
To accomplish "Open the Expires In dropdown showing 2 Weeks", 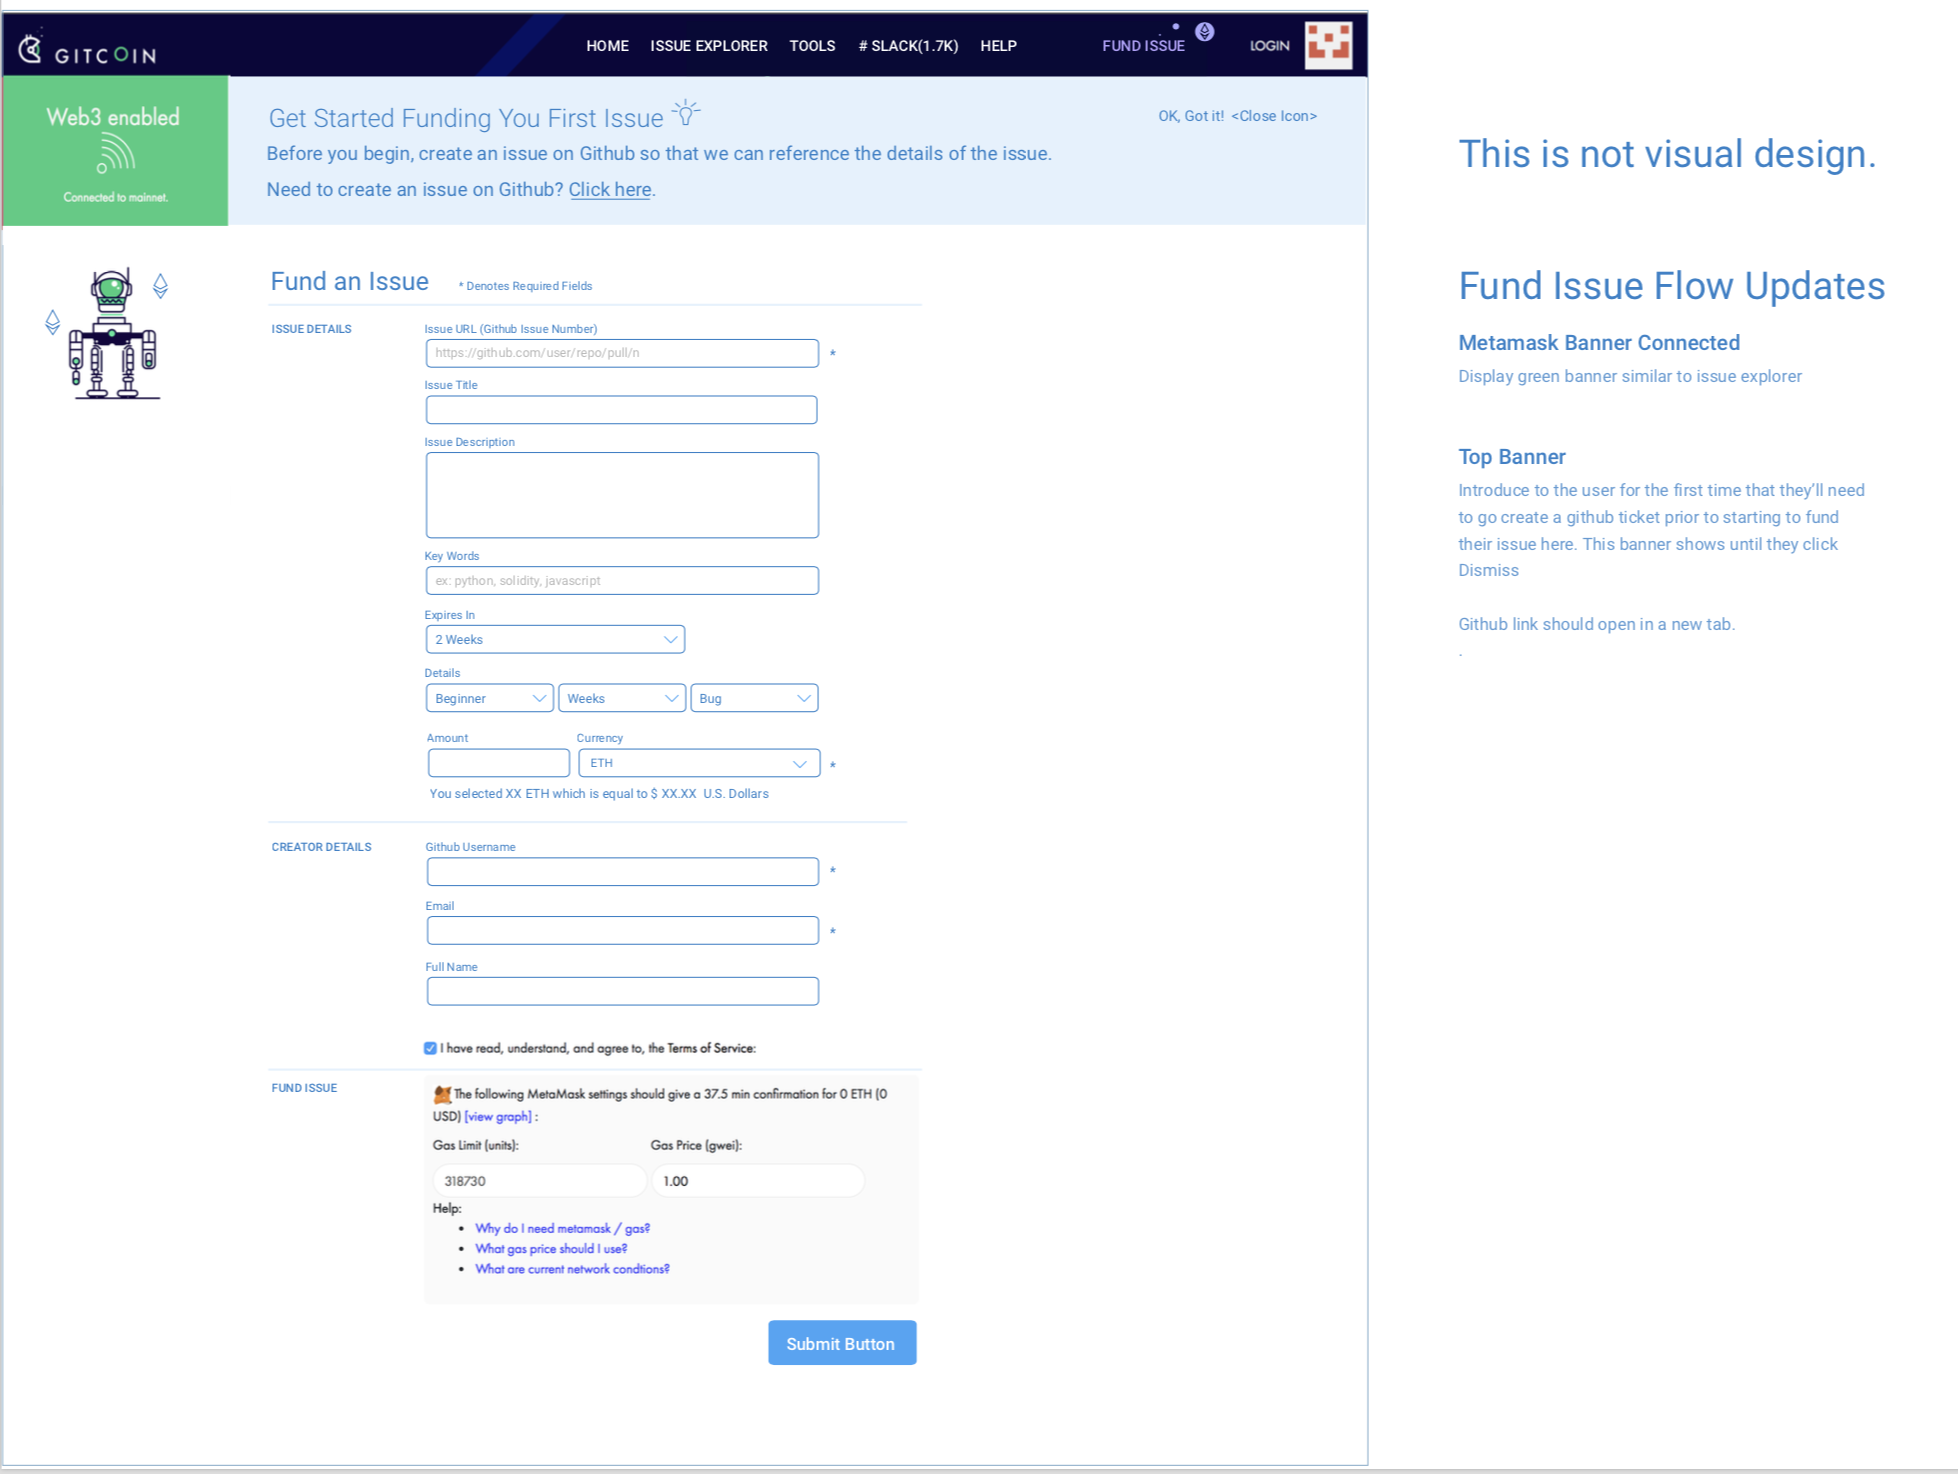I will click(555, 639).
